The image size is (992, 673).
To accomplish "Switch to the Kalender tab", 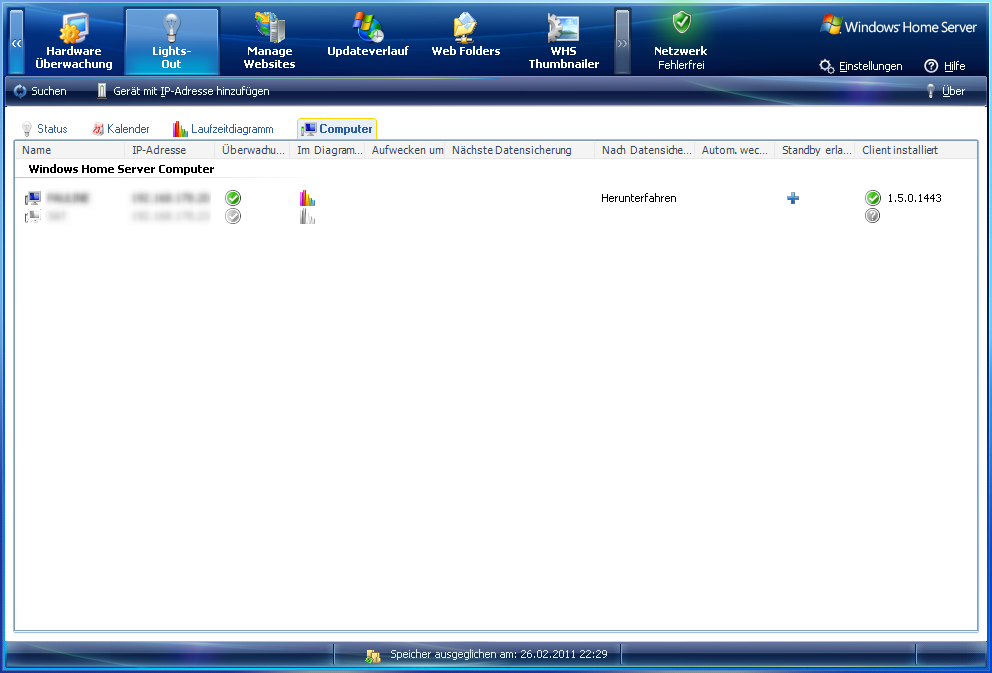I will click(121, 129).
